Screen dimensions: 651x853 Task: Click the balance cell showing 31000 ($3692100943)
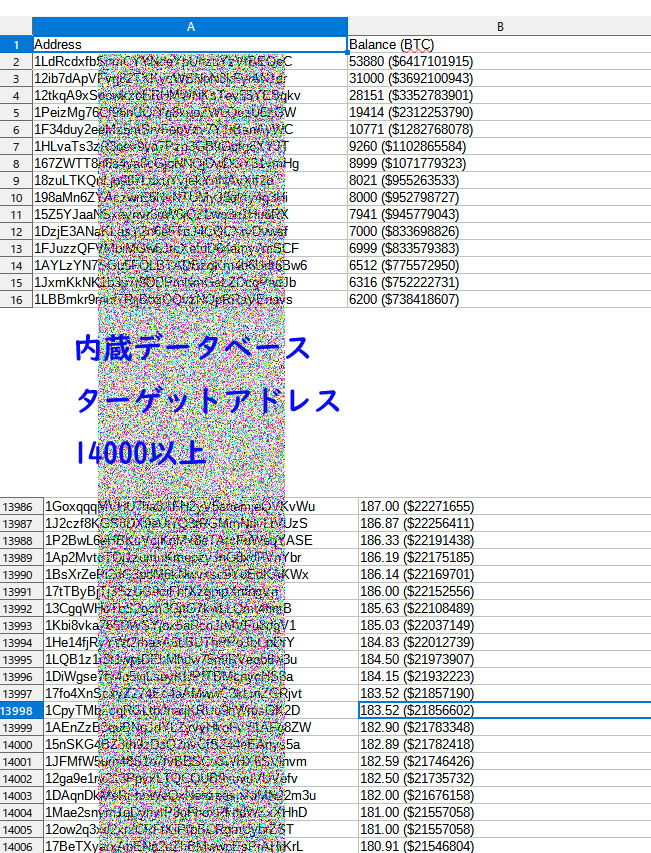(499, 78)
